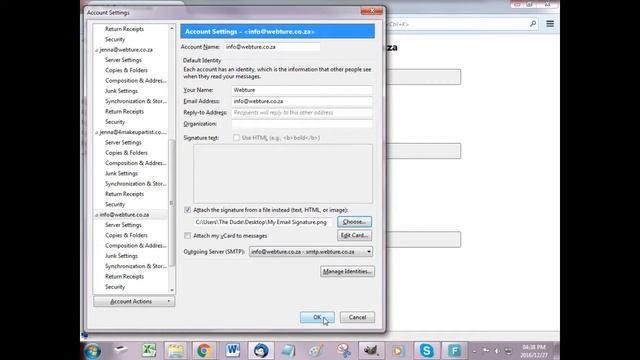Select Security under info@webture.co.za
Image resolution: width=640 pixels, height=360 pixels.
pos(115,287)
